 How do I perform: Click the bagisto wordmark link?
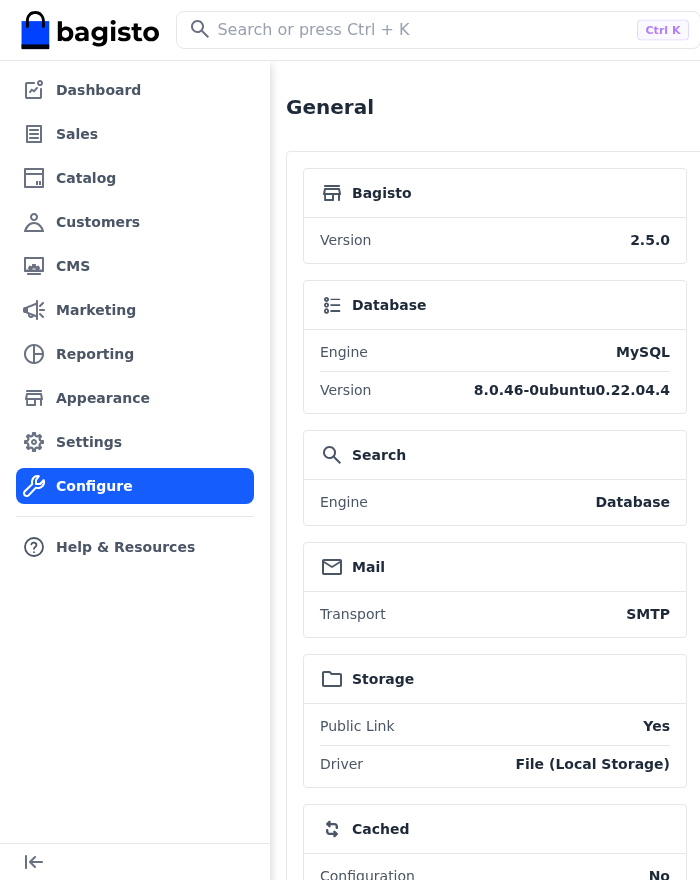click(x=108, y=32)
